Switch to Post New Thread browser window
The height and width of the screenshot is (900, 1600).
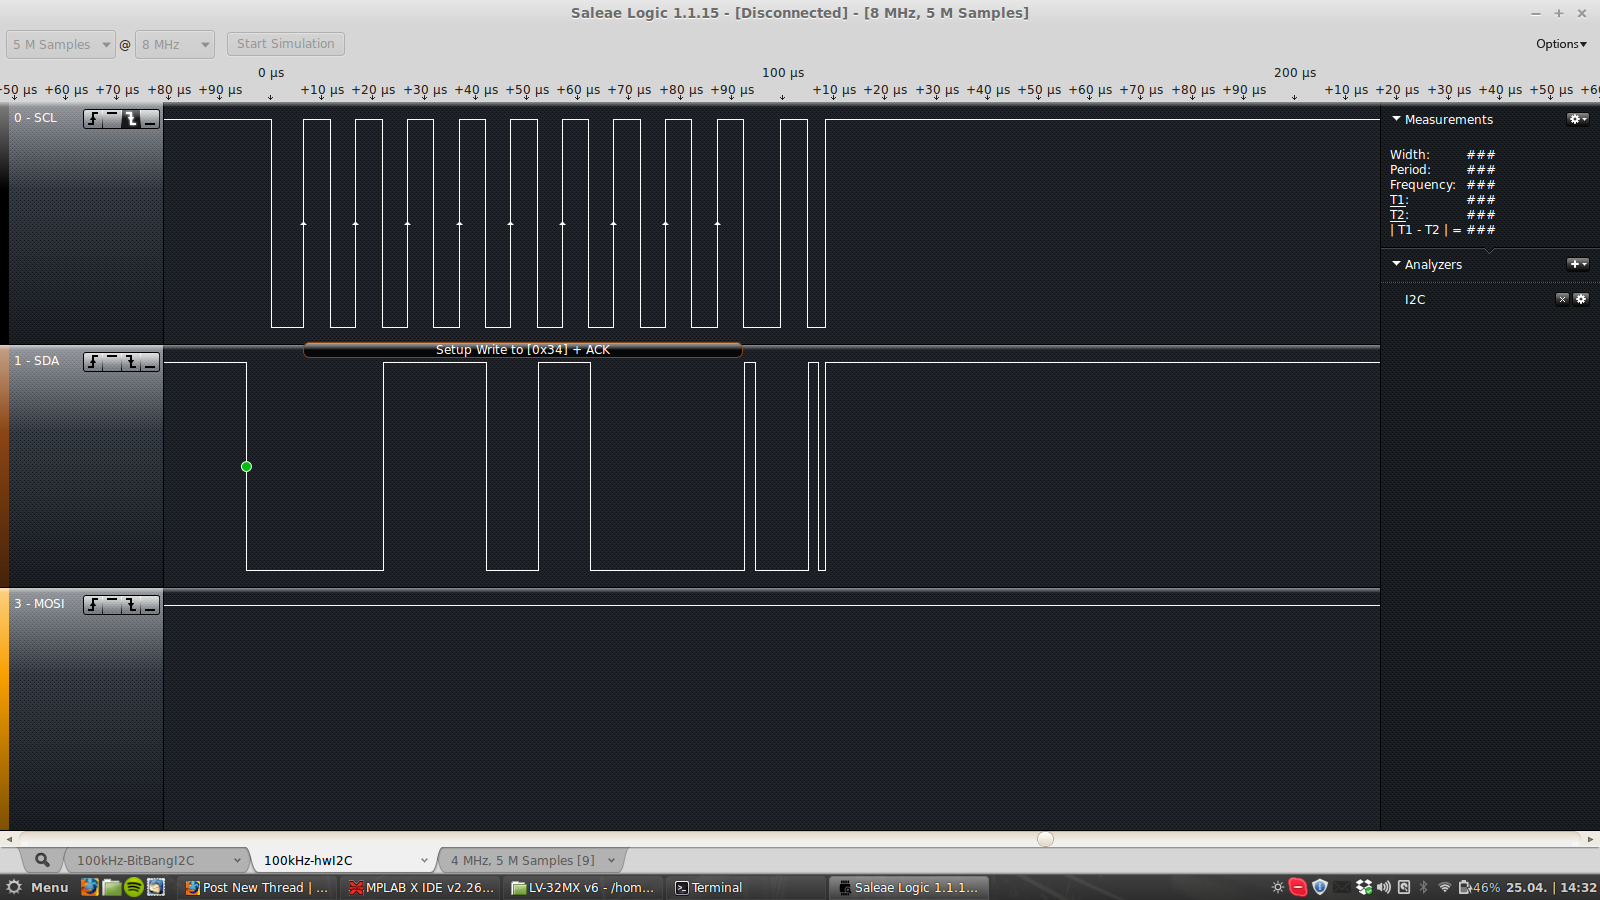pyautogui.click(x=257, y=888)
